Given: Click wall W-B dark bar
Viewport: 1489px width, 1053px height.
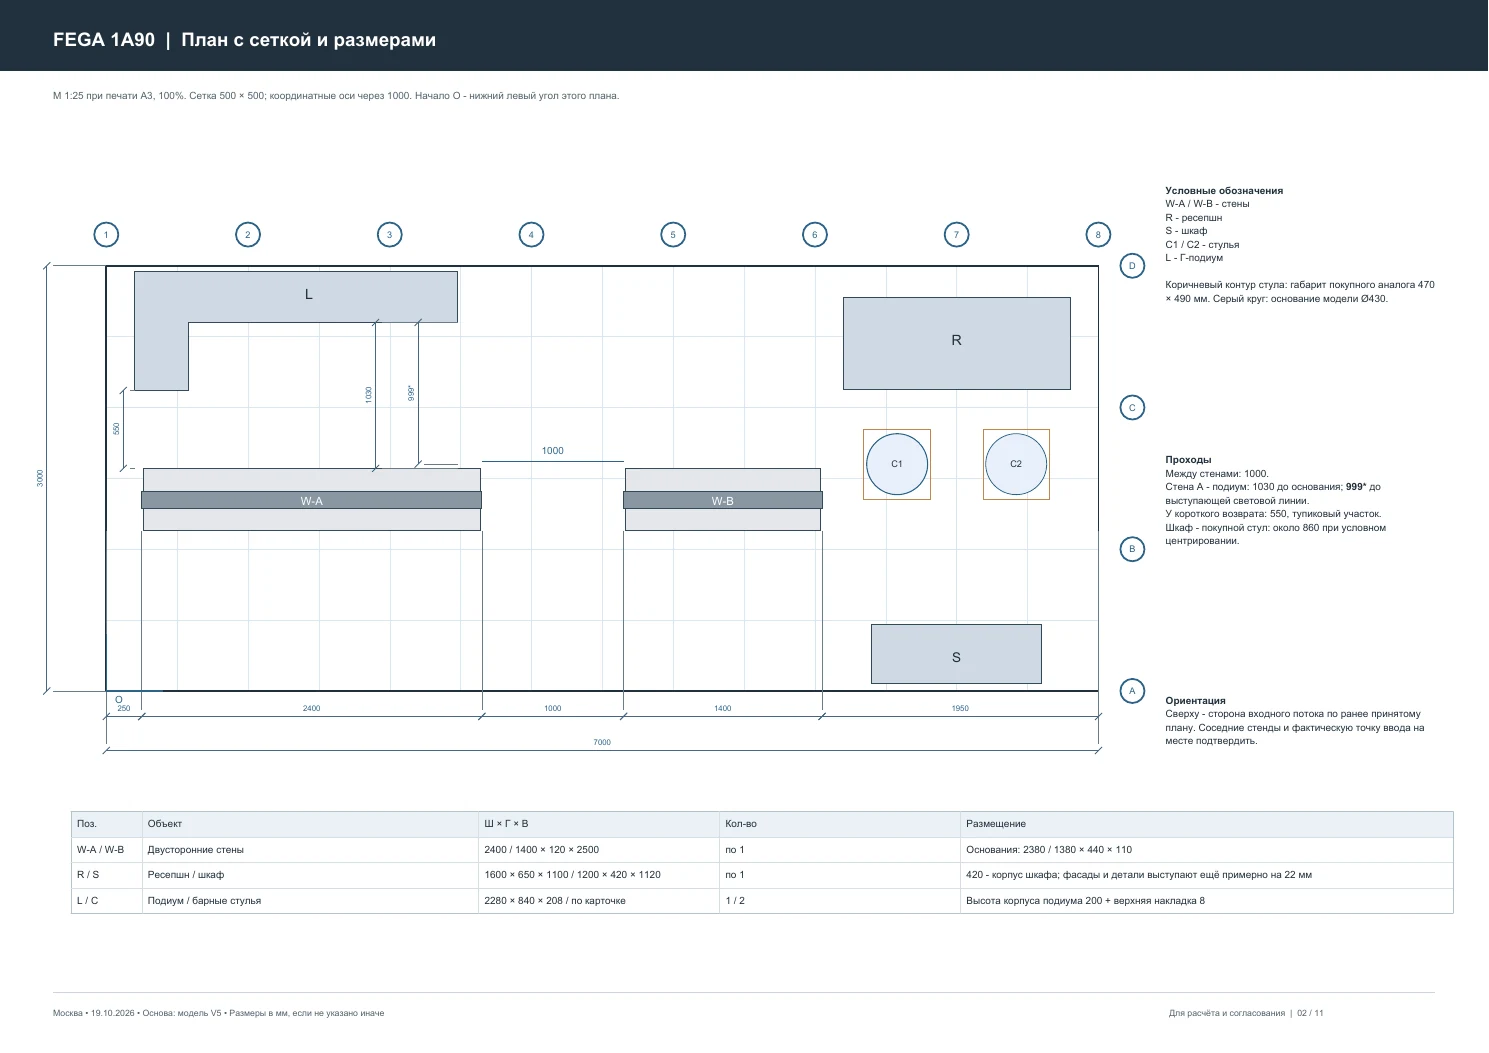Looking at the screenshot, I should click(x=723, y=500).
